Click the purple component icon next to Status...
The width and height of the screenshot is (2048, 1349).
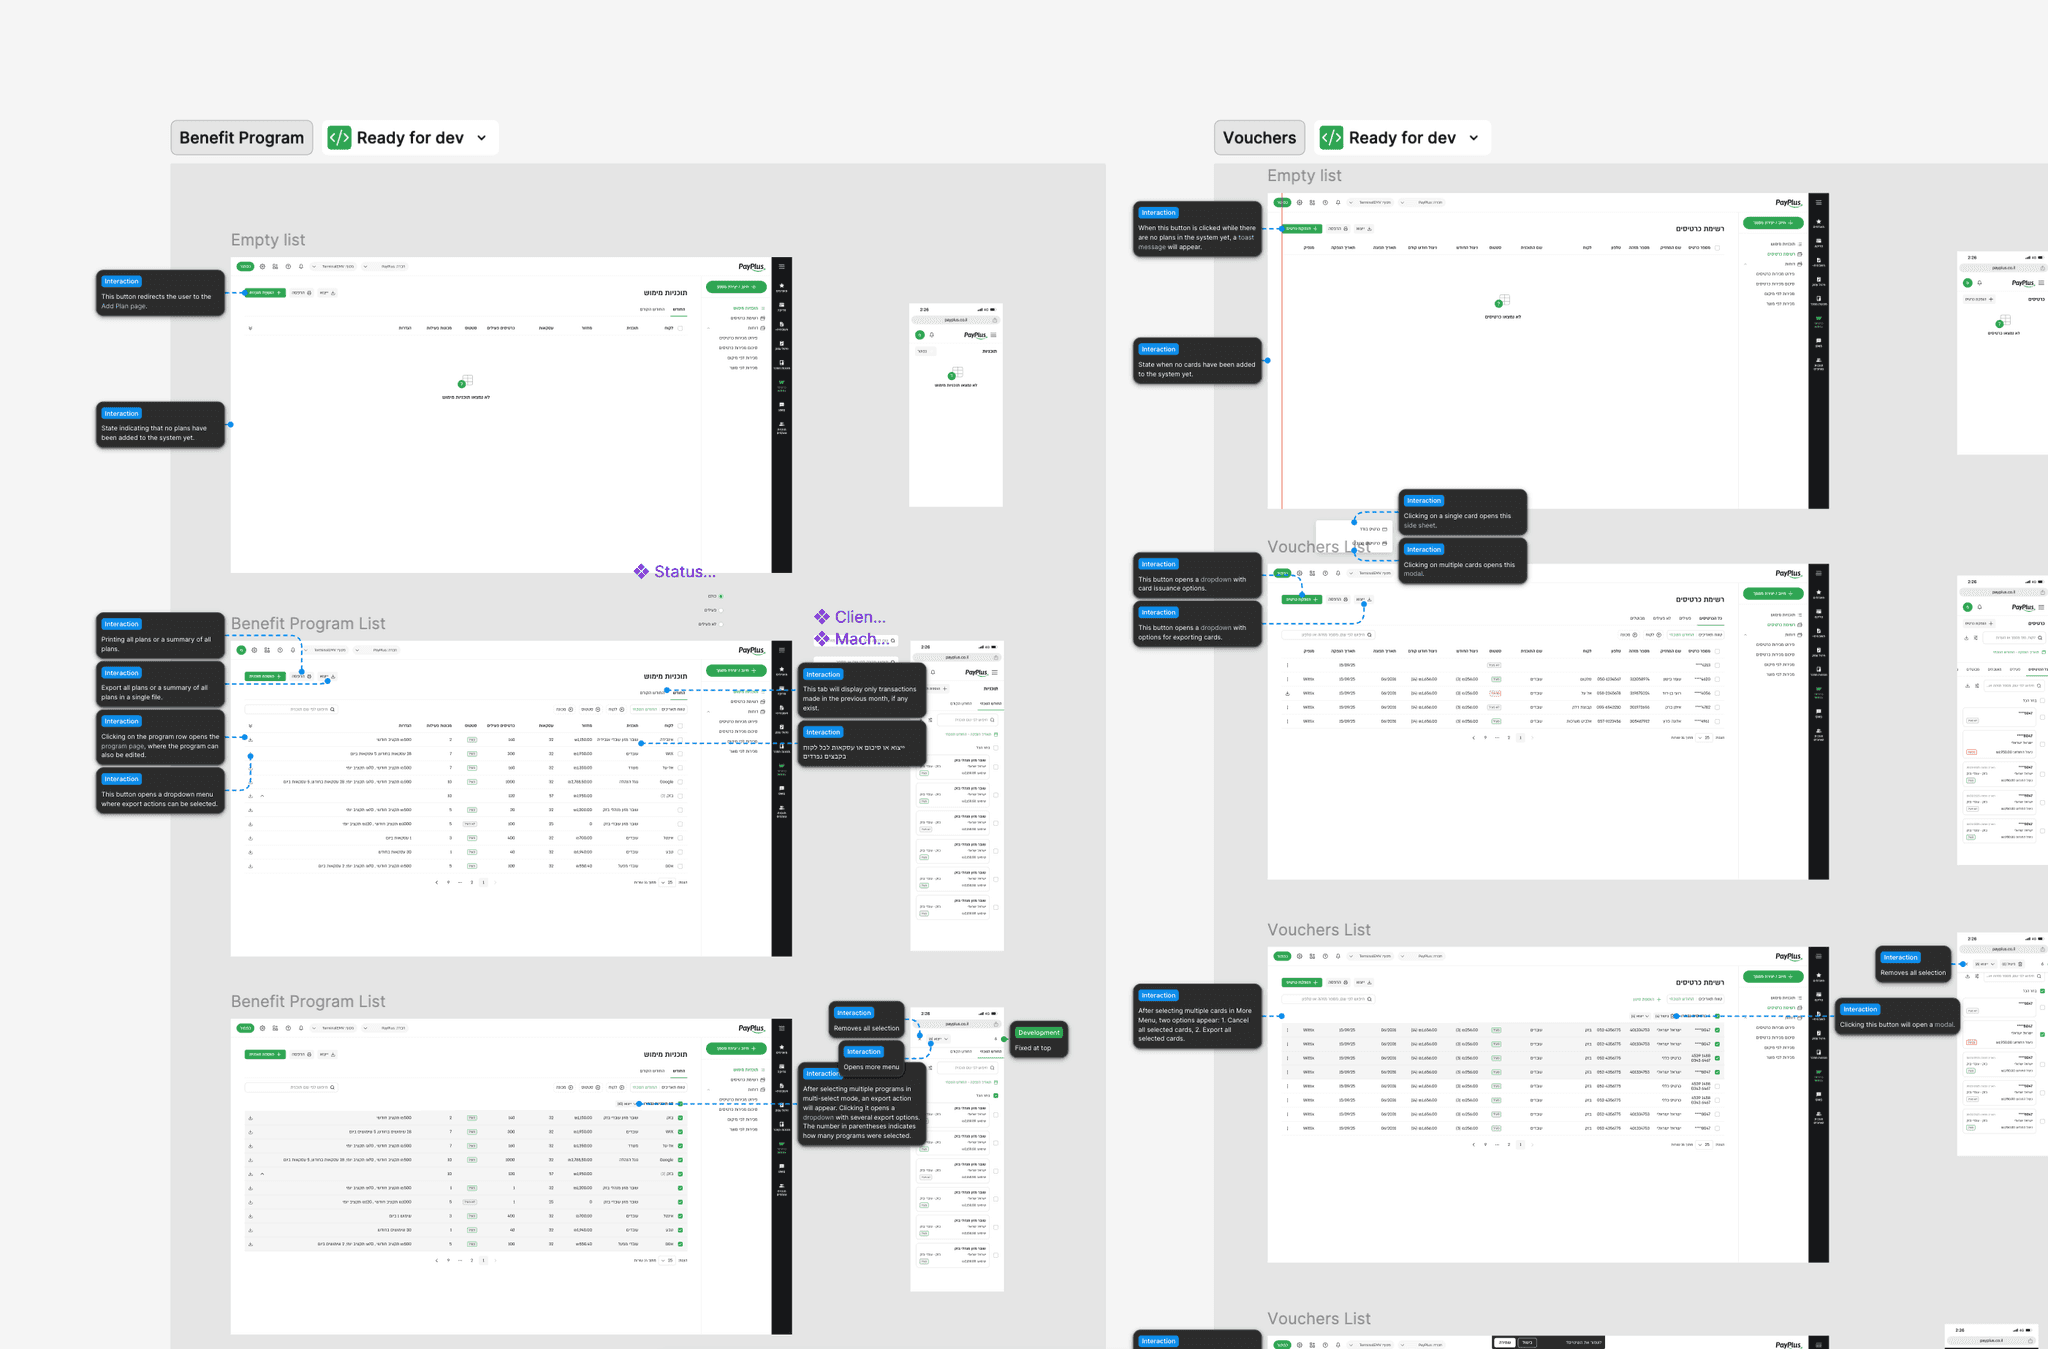tap(641, 572)
